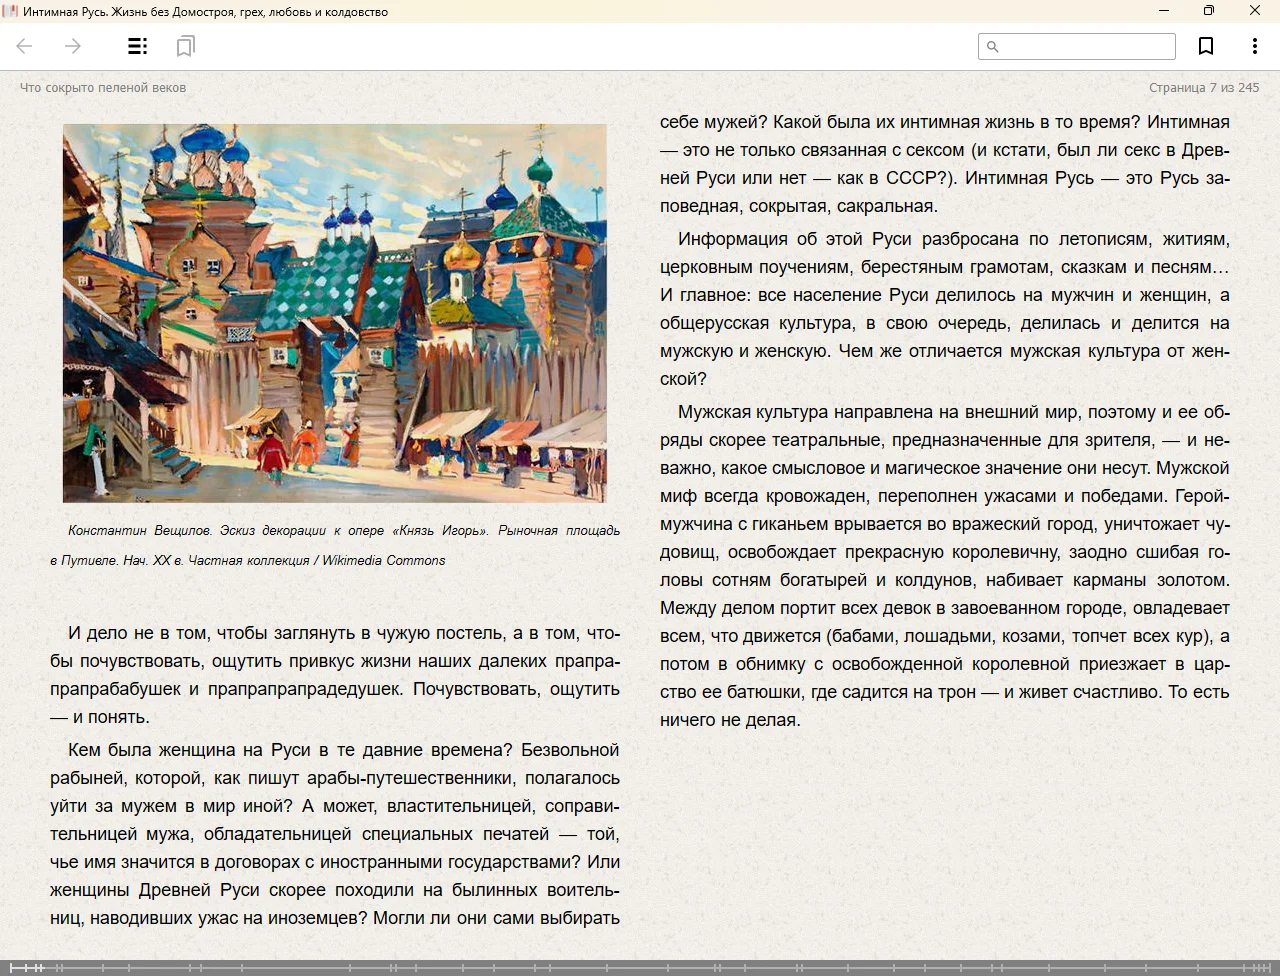The width and height of the screenshot is (1280, 976).
Task: Minimize the reader window
Action: click(1164, 11)
